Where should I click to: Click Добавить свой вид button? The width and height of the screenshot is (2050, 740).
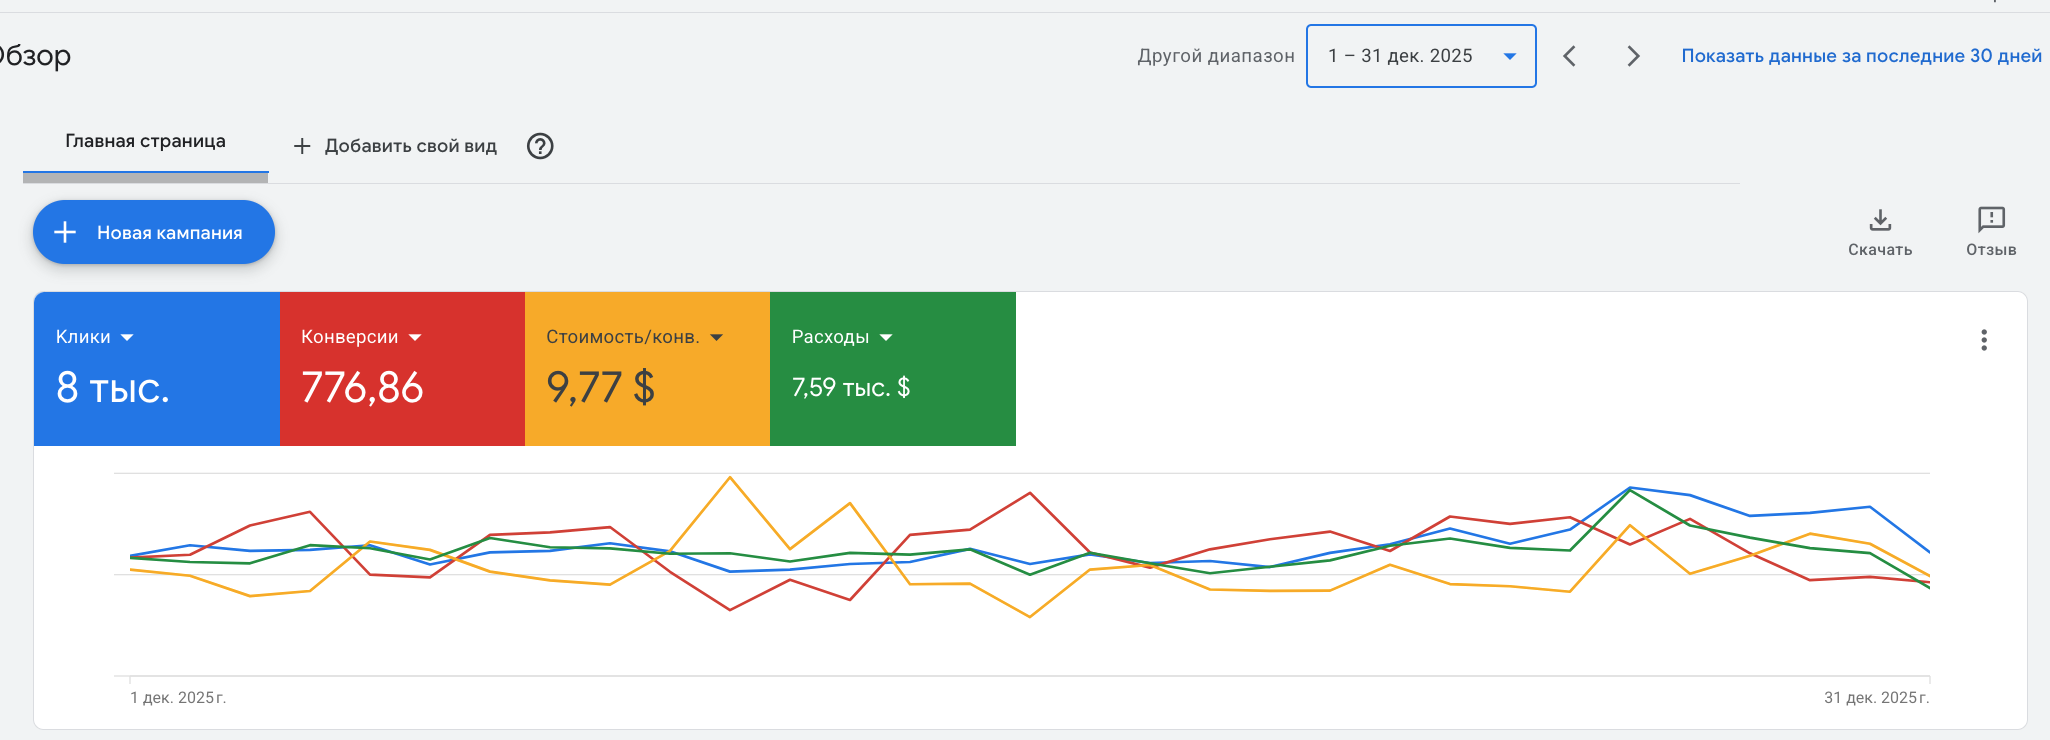tap(395, 146)
